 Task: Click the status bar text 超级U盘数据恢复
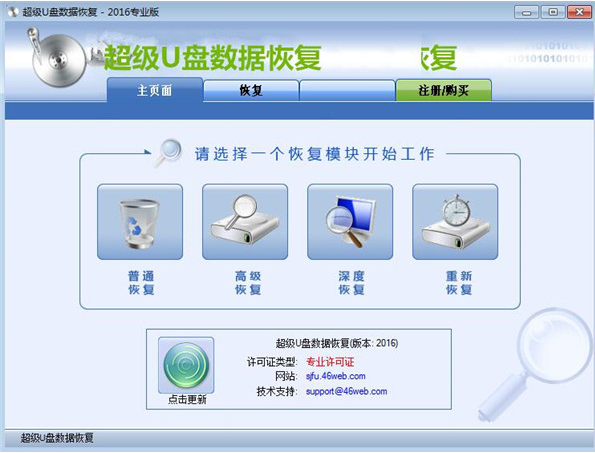[x=57, y=438]
